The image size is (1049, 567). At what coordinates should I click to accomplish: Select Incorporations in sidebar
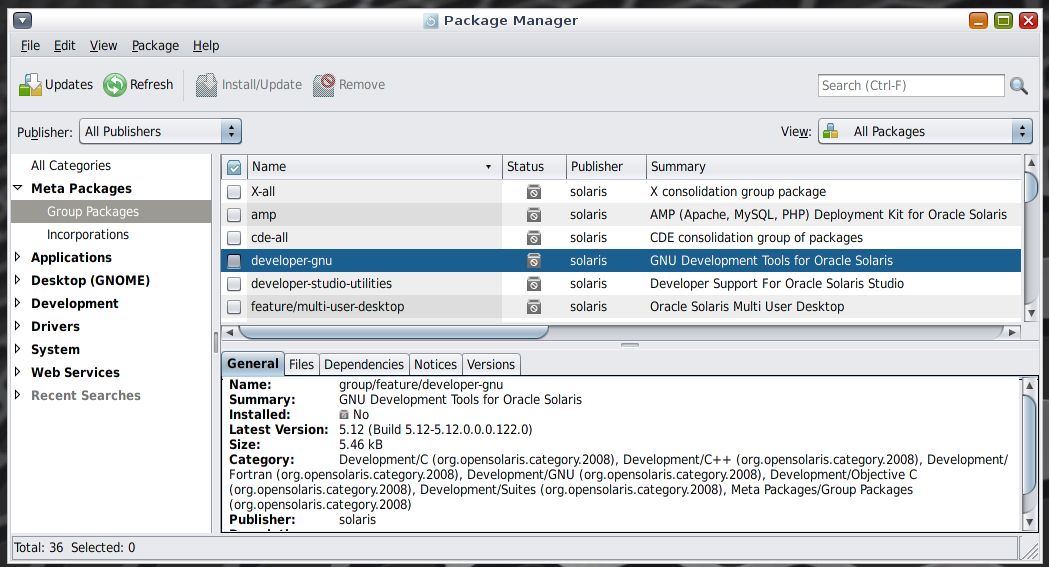click(x=88, y=234)
